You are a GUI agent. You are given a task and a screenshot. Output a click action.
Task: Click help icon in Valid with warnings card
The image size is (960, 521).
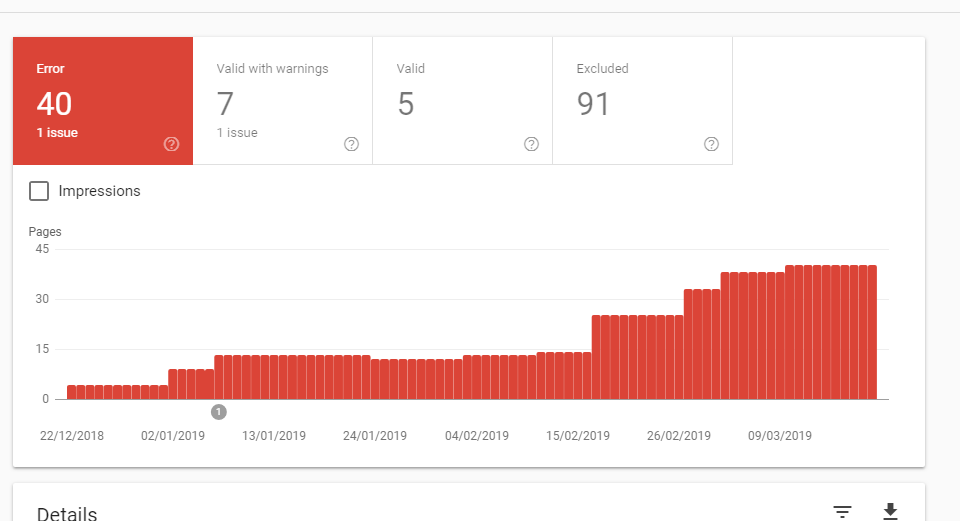(x=351, y=144)
